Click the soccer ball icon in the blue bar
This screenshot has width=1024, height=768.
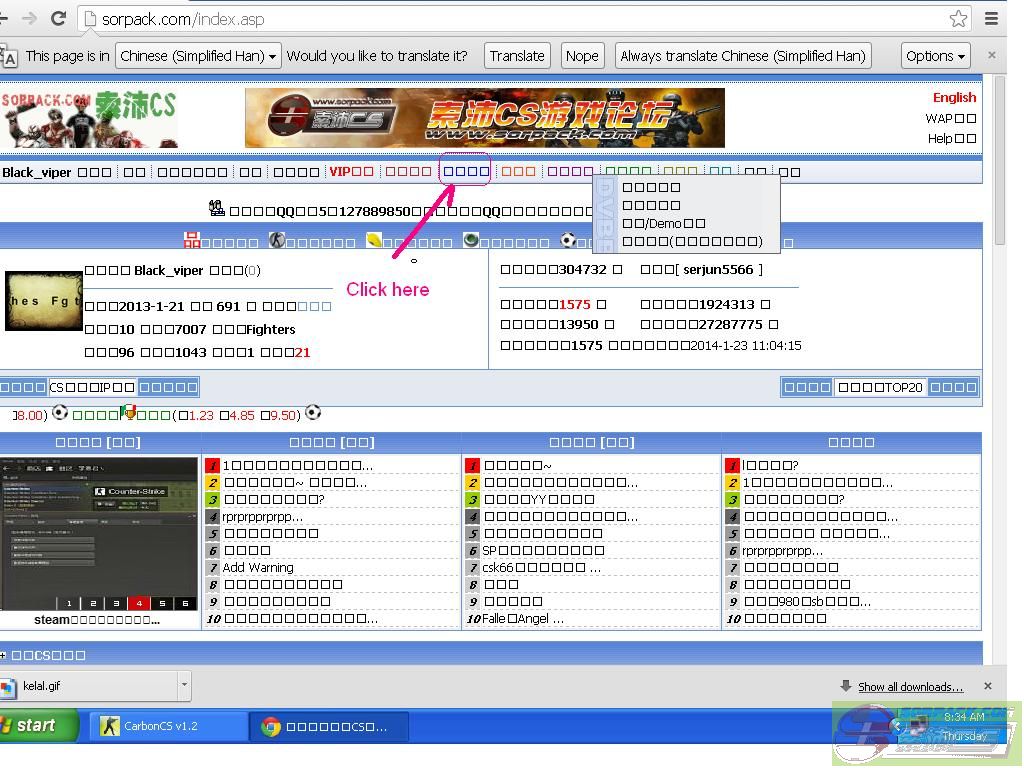click(x=568, y=241)
